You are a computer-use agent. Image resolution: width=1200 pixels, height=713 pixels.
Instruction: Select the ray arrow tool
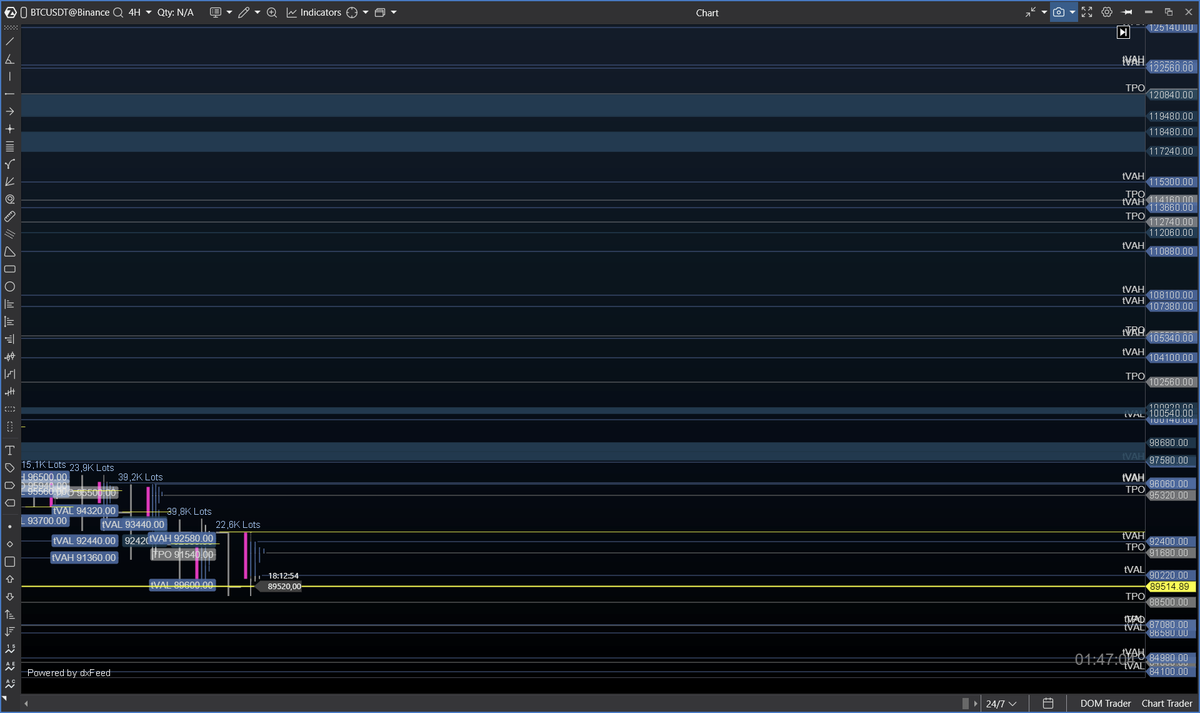tap(10, 111)
